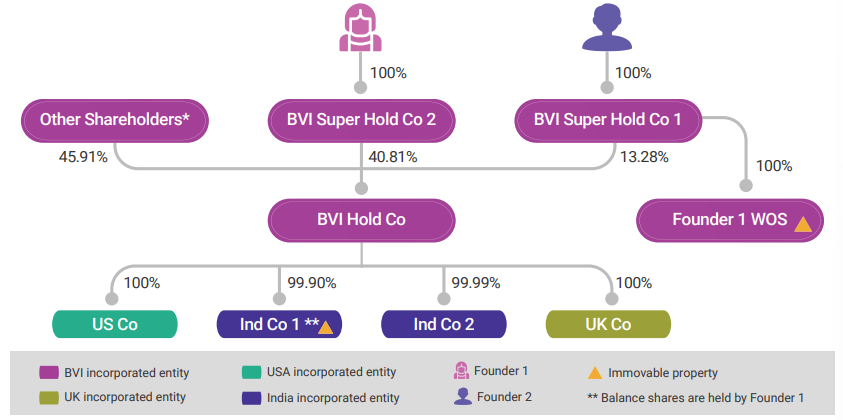This screenshot has height=420, width=843.
Task: Click the Ind Co 2 box
Action: (x=444, y=324)
